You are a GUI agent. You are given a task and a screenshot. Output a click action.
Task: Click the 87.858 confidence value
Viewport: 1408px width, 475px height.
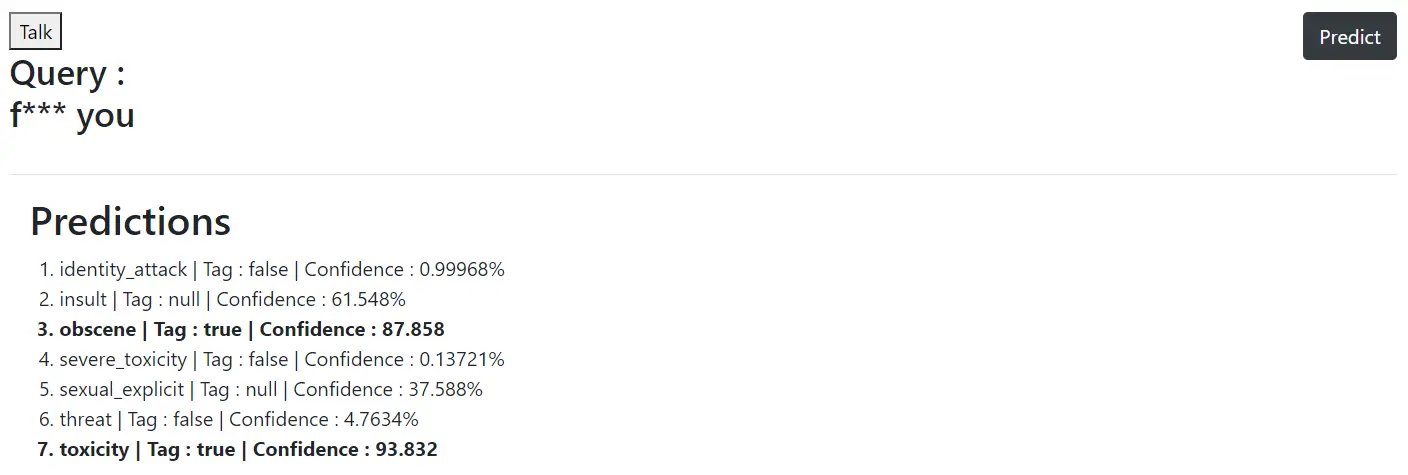pyautogui.click(x=413, y=329)
